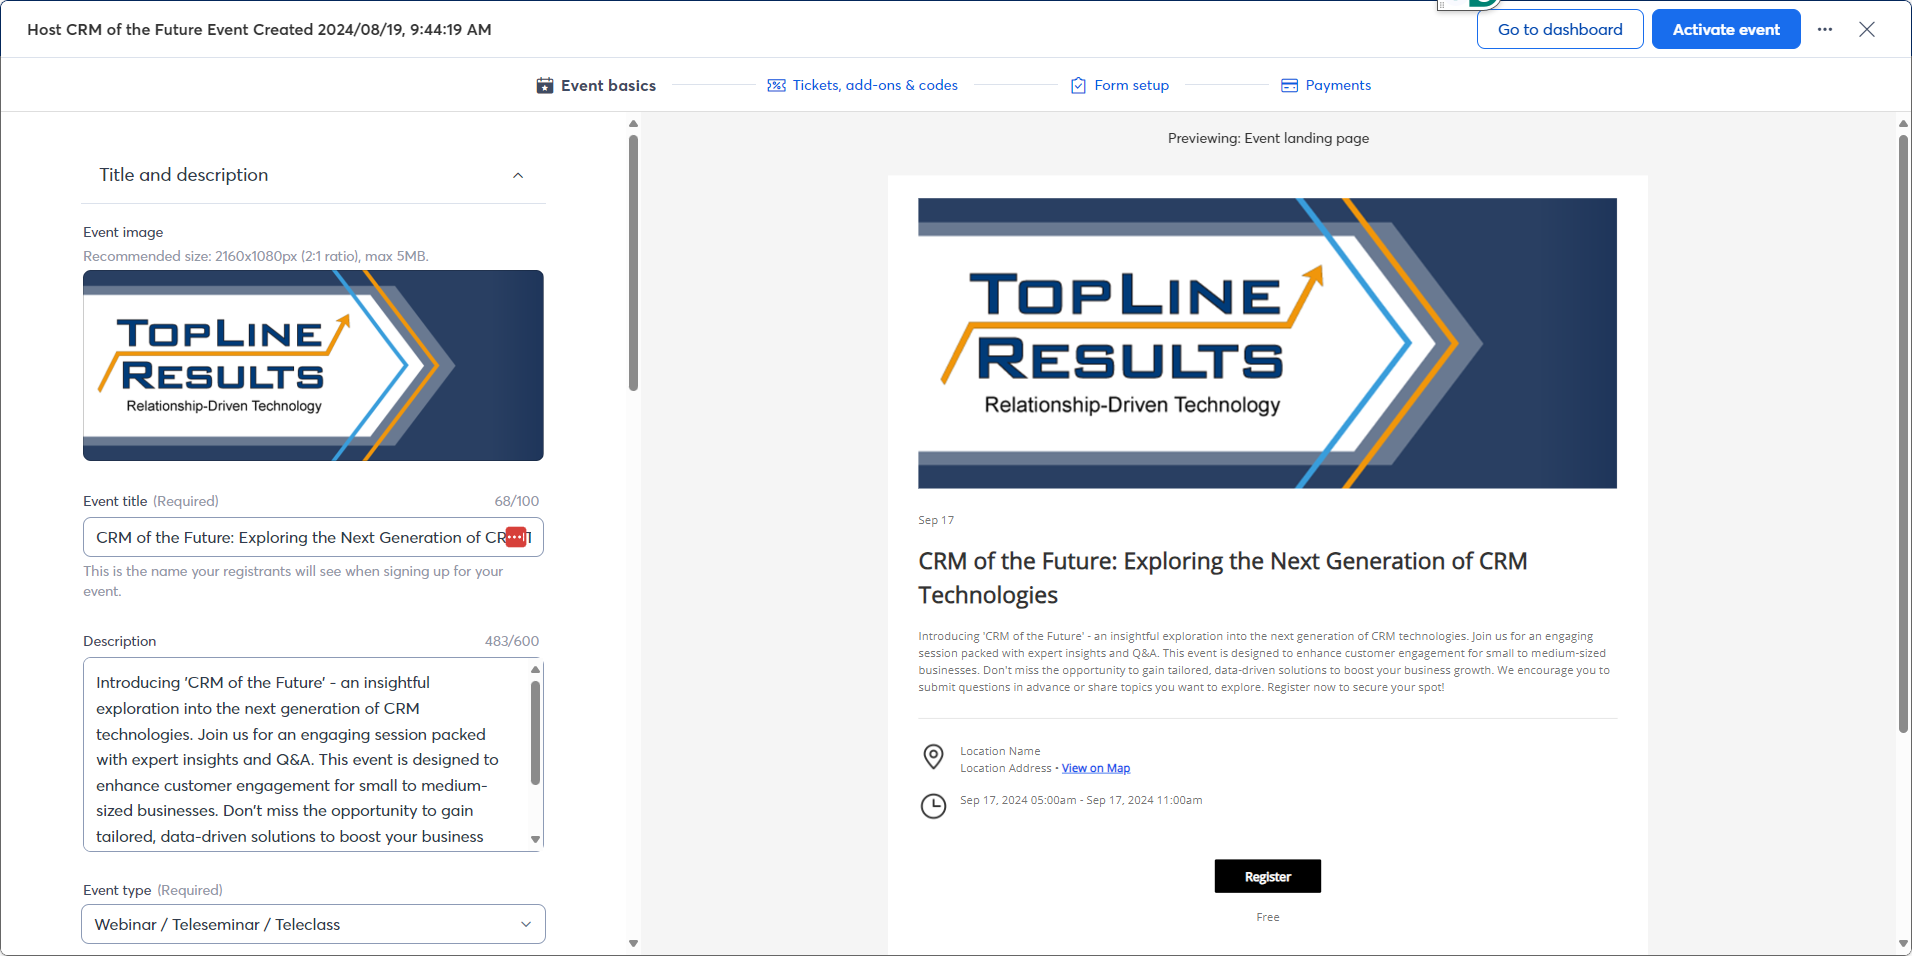Click the left panel scroll up arrow
1912x956 pixels.
point(633,124)
